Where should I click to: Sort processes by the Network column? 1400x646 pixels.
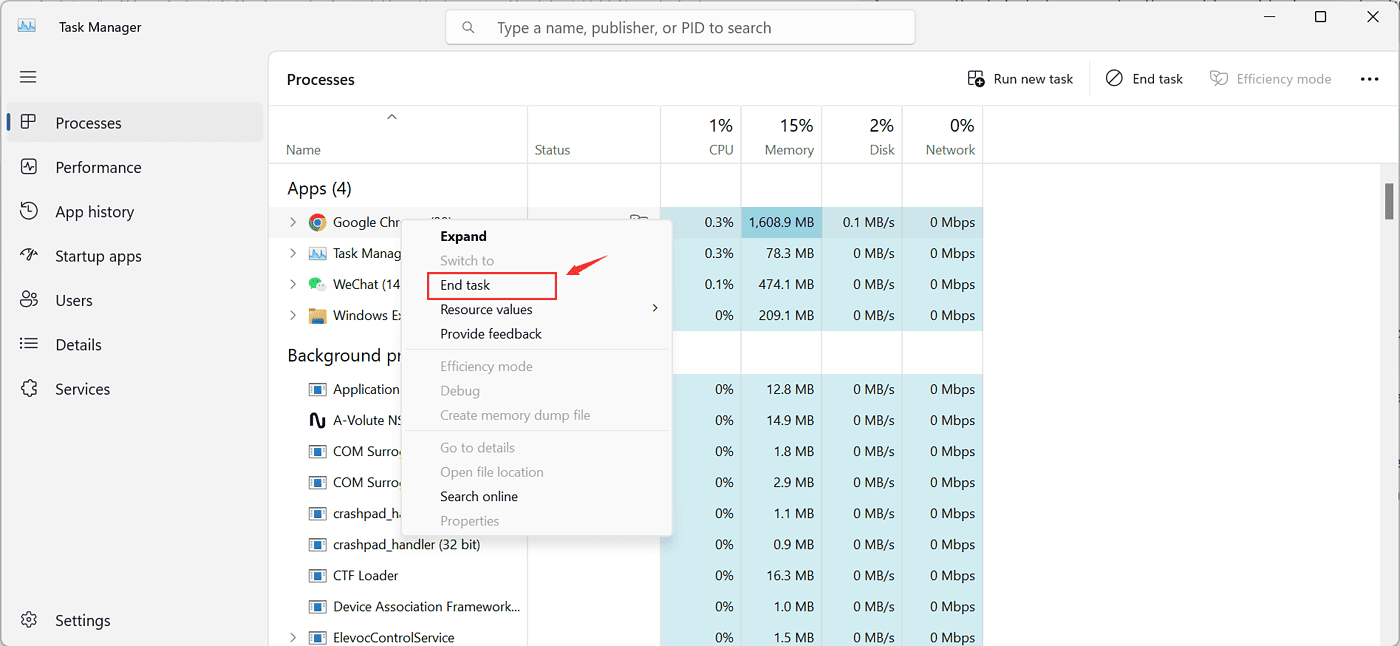943,135
